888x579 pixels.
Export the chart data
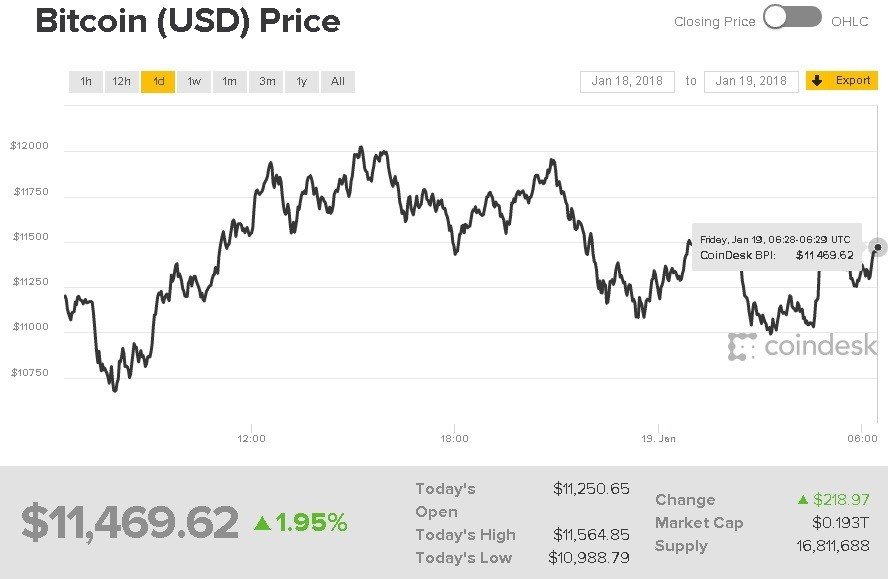[842, 81]
